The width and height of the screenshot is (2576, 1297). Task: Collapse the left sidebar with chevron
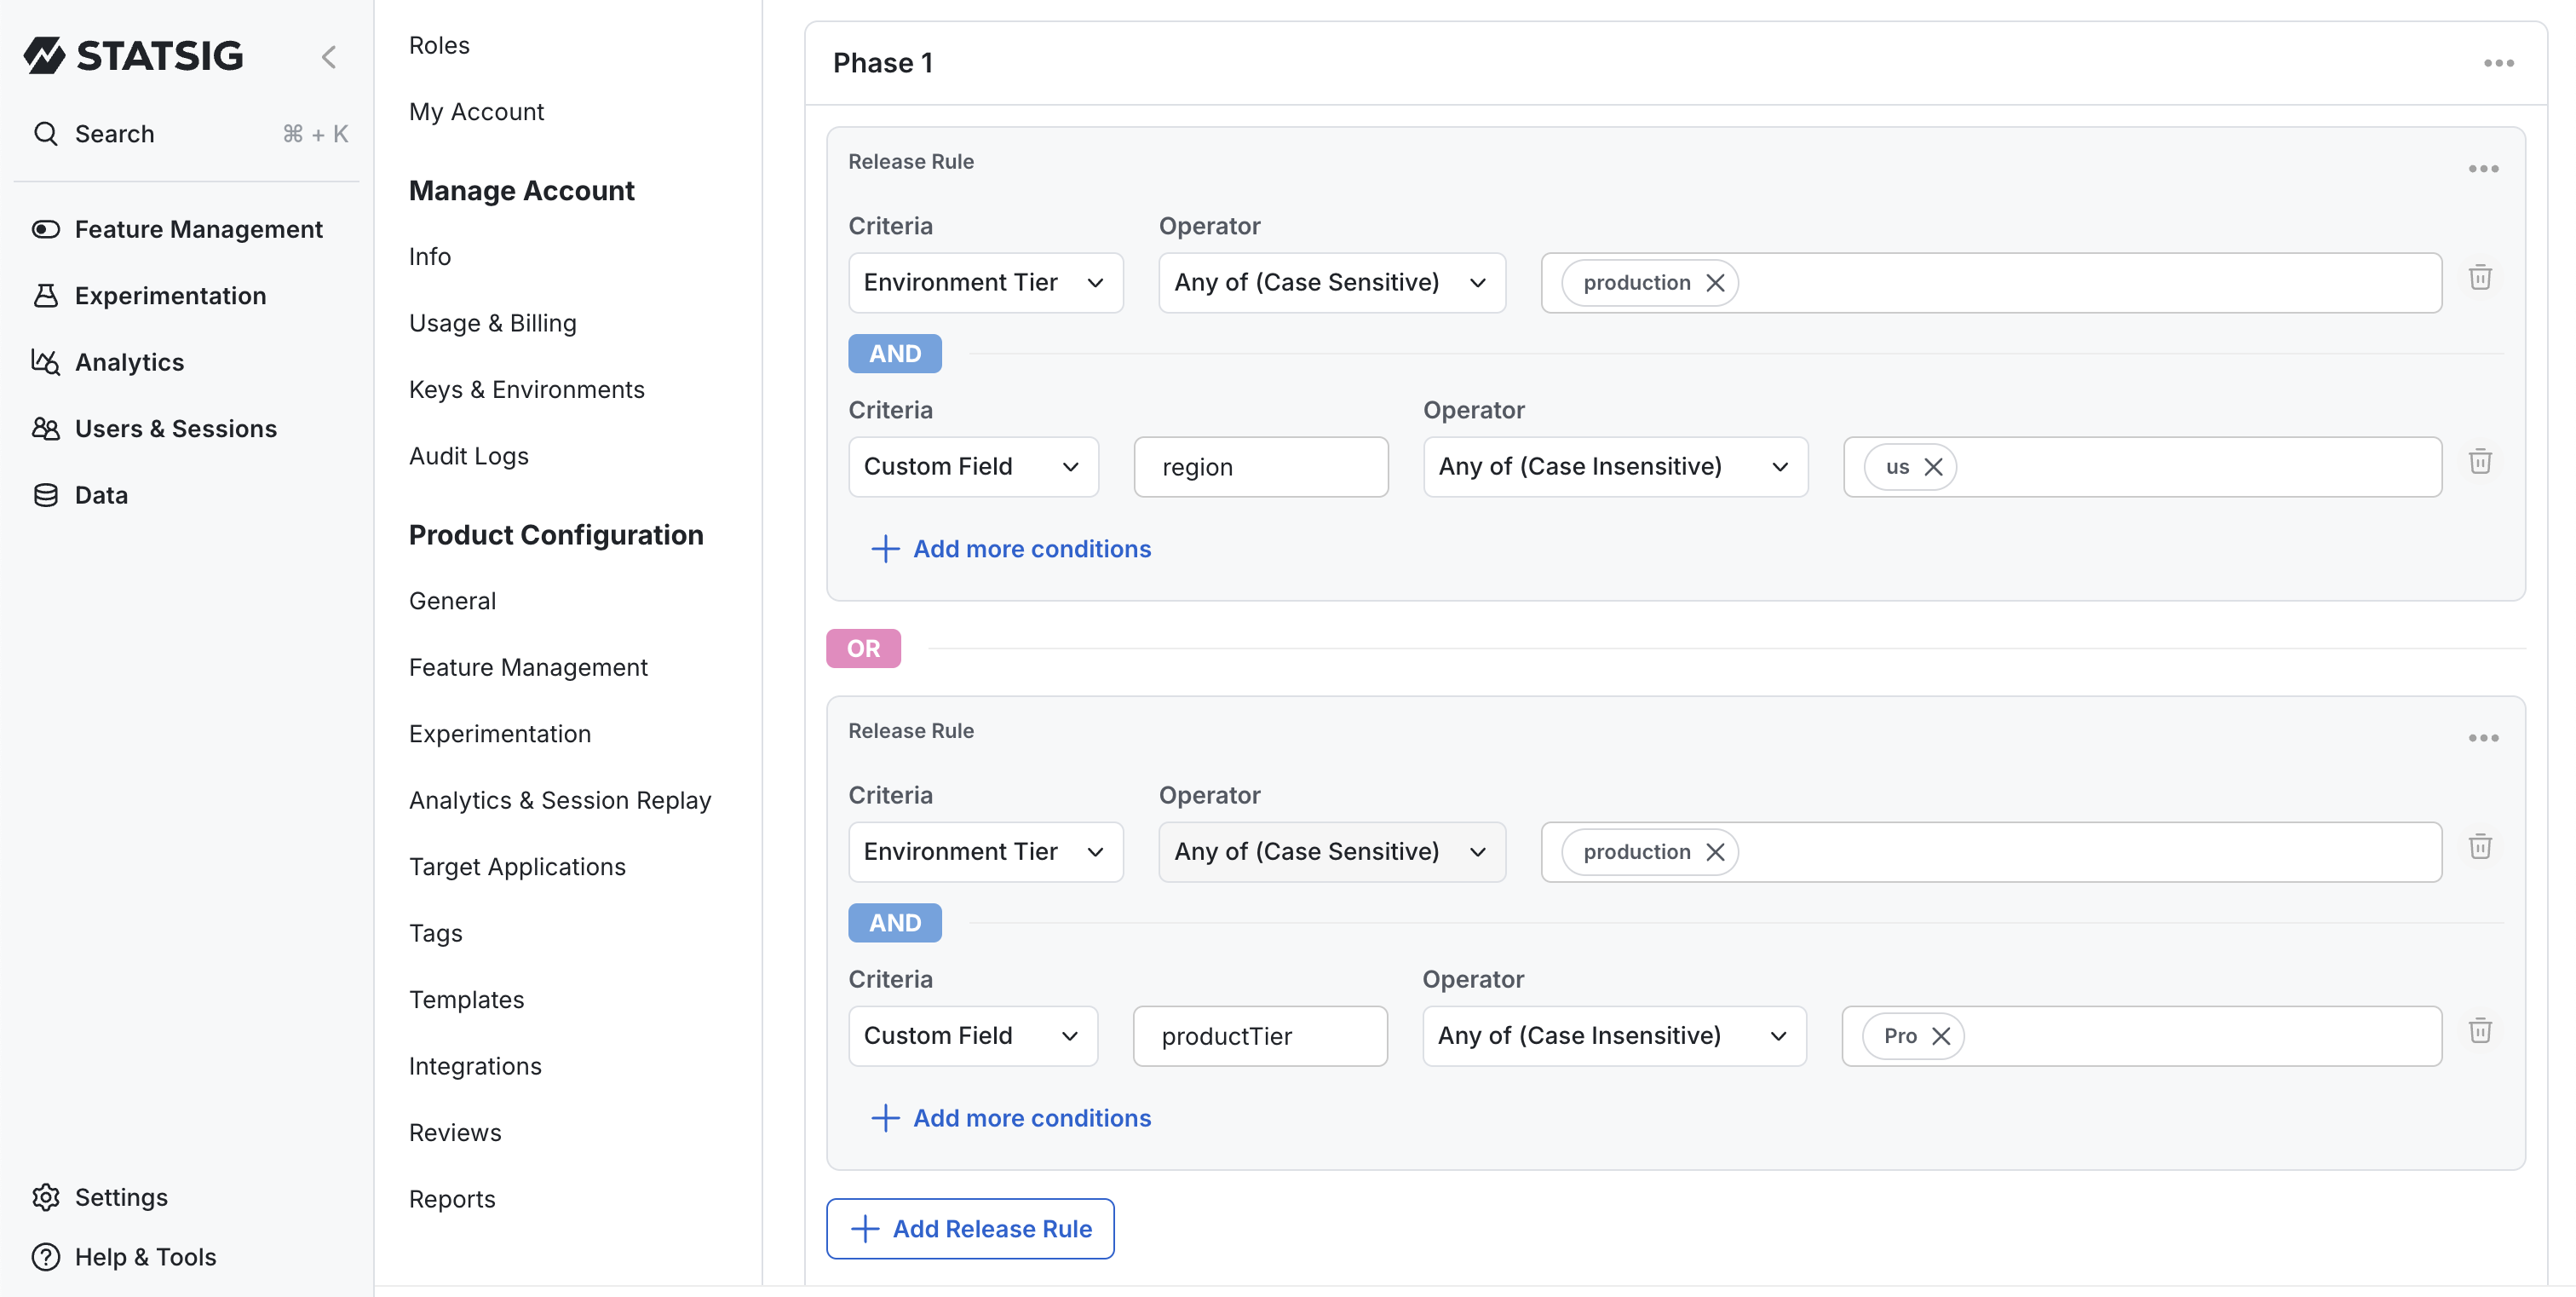(x=329, y=57)
